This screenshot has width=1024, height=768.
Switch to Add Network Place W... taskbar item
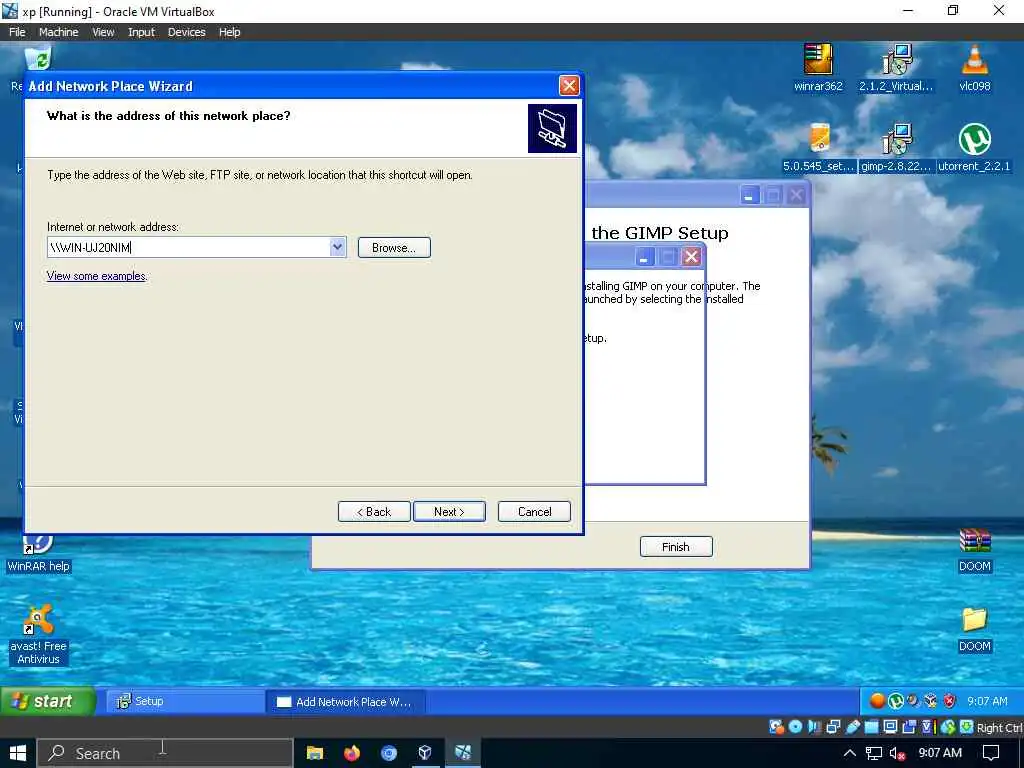(x=347, y=701)
